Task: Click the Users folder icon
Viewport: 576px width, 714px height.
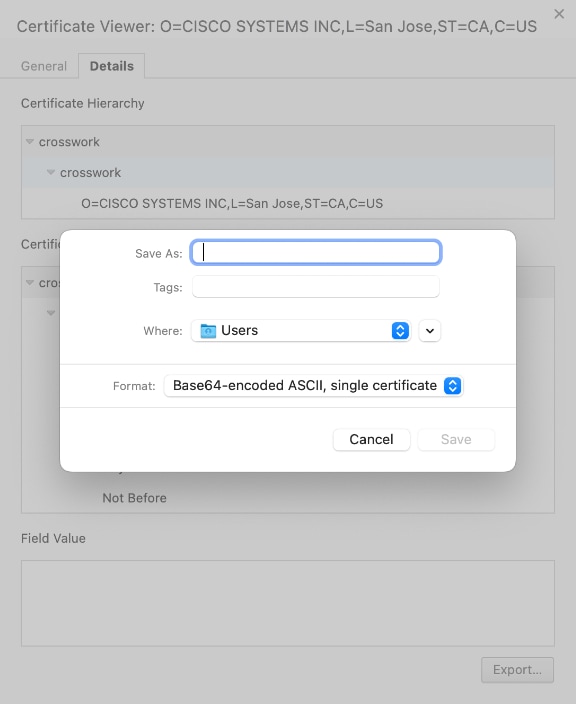Action: point(208,331)
